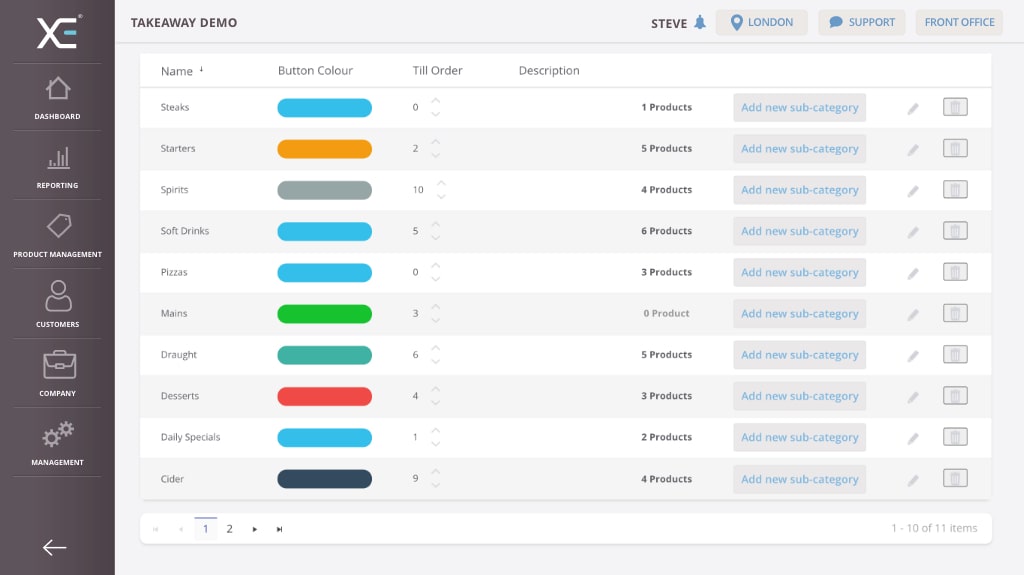Open the Customers section

(x=57, y=304)
